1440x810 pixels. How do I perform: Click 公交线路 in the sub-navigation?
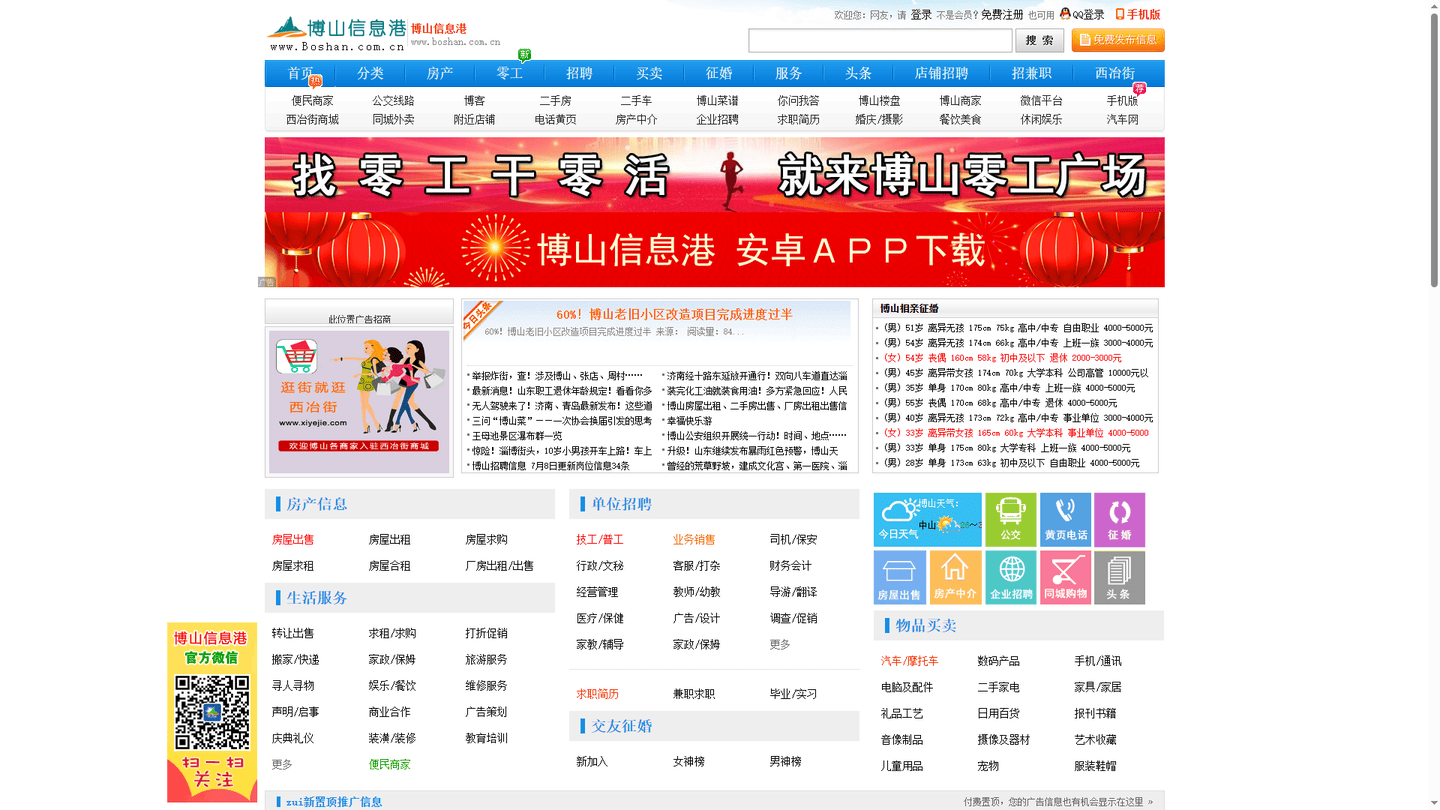click(x=393, y=101)
